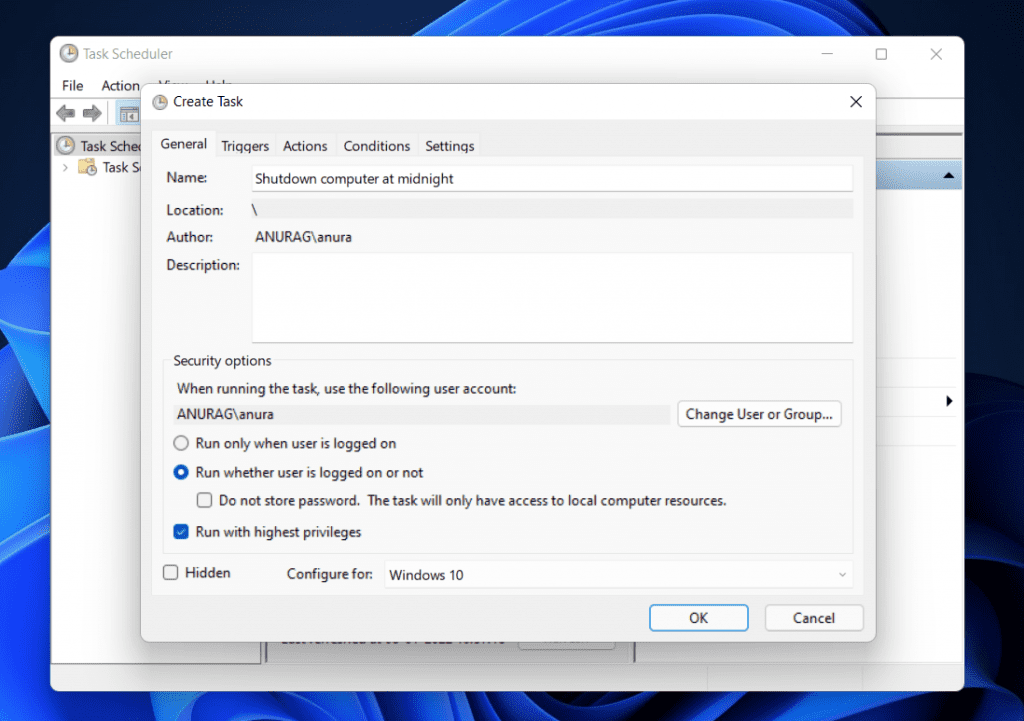
Task: Click the back navigation arrow
Action: (66, 112)
